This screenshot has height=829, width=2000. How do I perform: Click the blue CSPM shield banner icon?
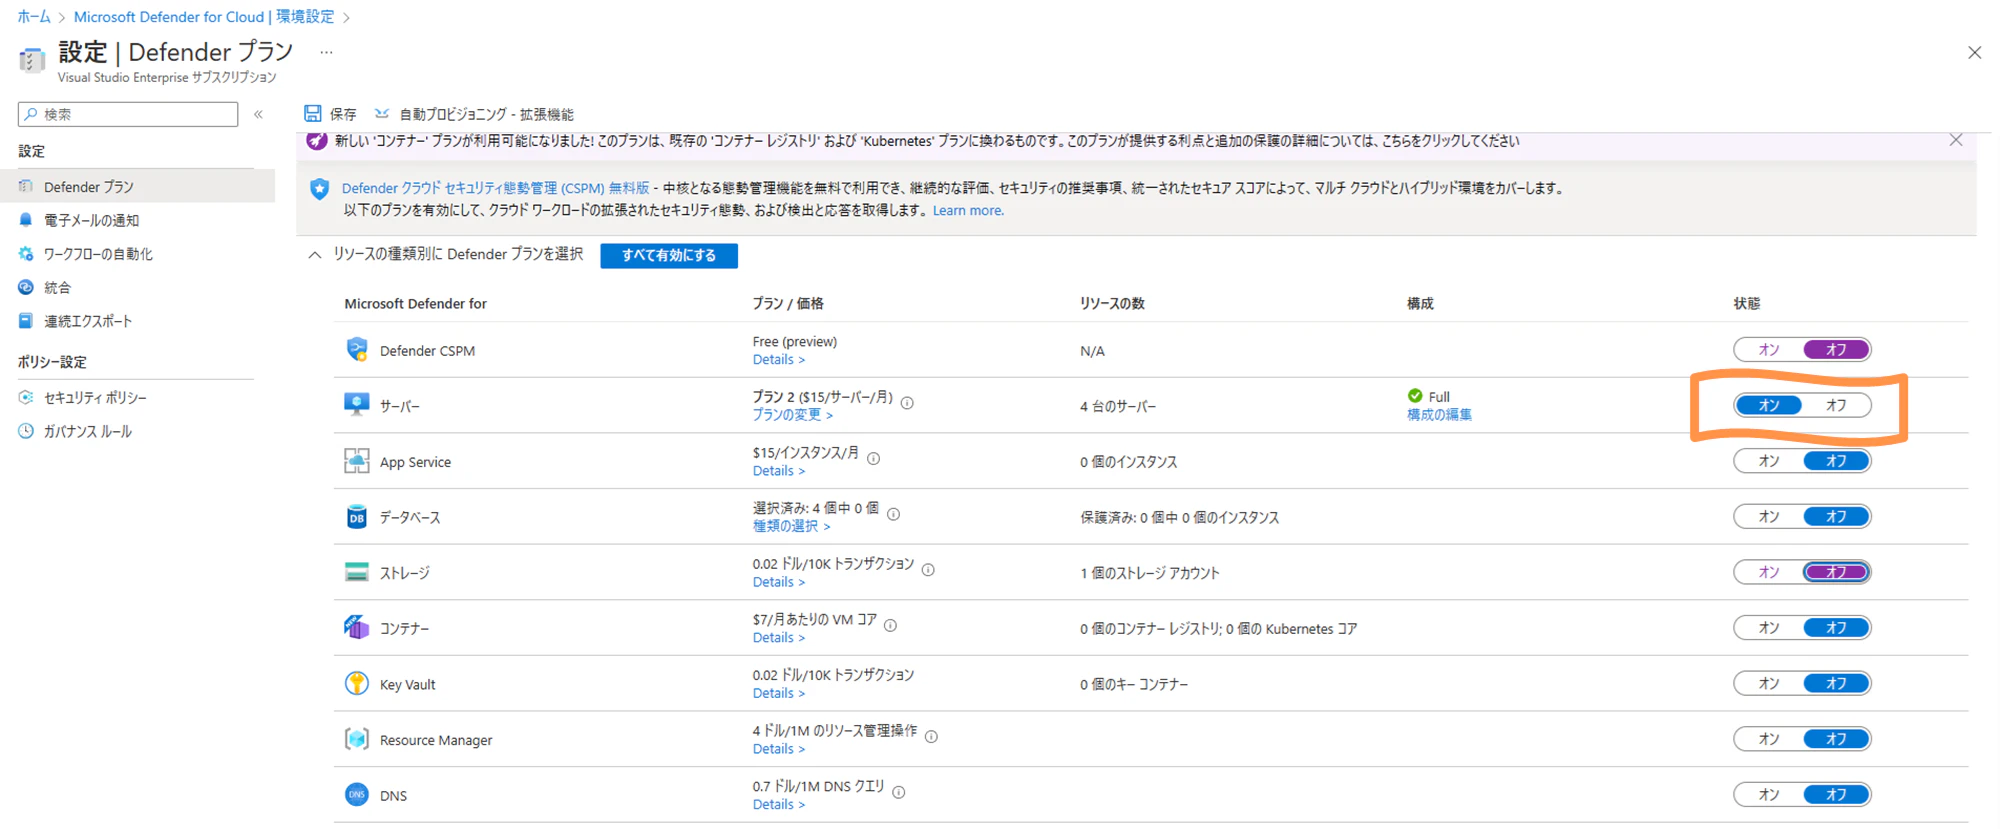click(319, 188)
